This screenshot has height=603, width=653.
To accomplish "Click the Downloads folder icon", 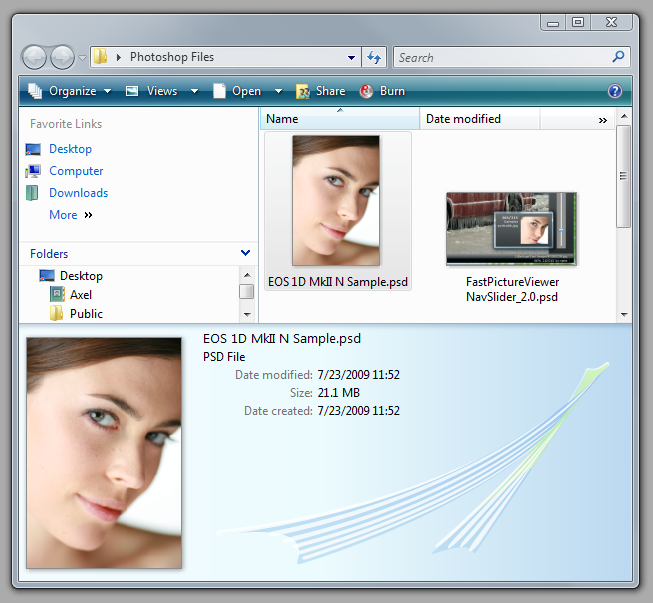I will [x=32, y=193].
